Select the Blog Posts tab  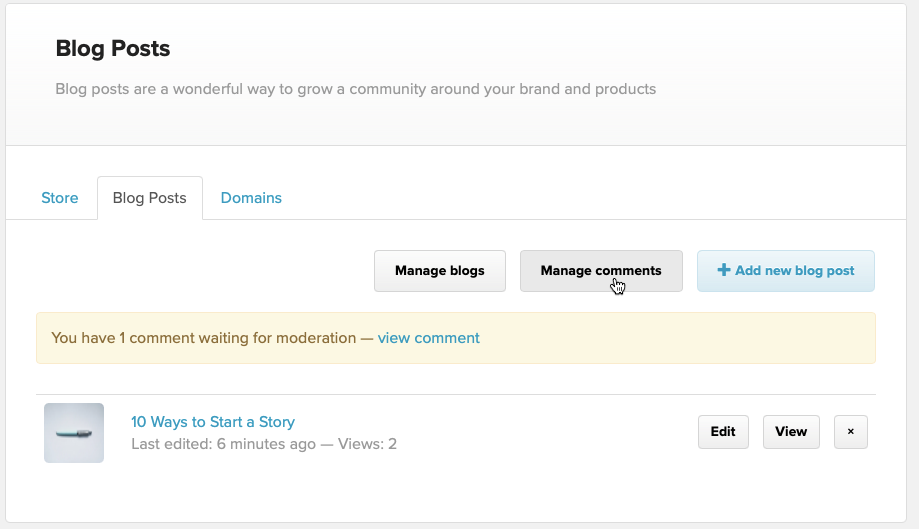click(150, 198)
